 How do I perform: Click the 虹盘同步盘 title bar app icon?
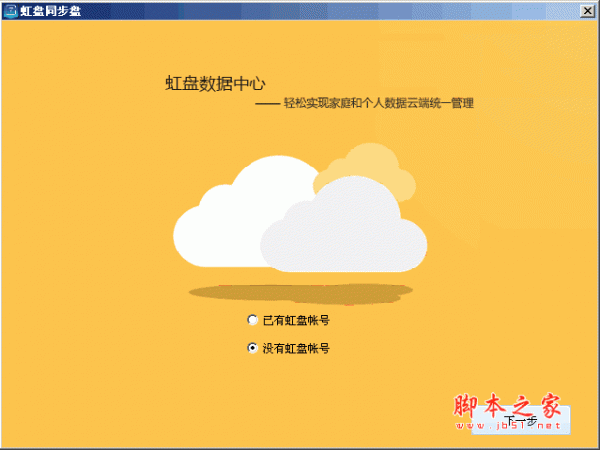click(10, 11)
